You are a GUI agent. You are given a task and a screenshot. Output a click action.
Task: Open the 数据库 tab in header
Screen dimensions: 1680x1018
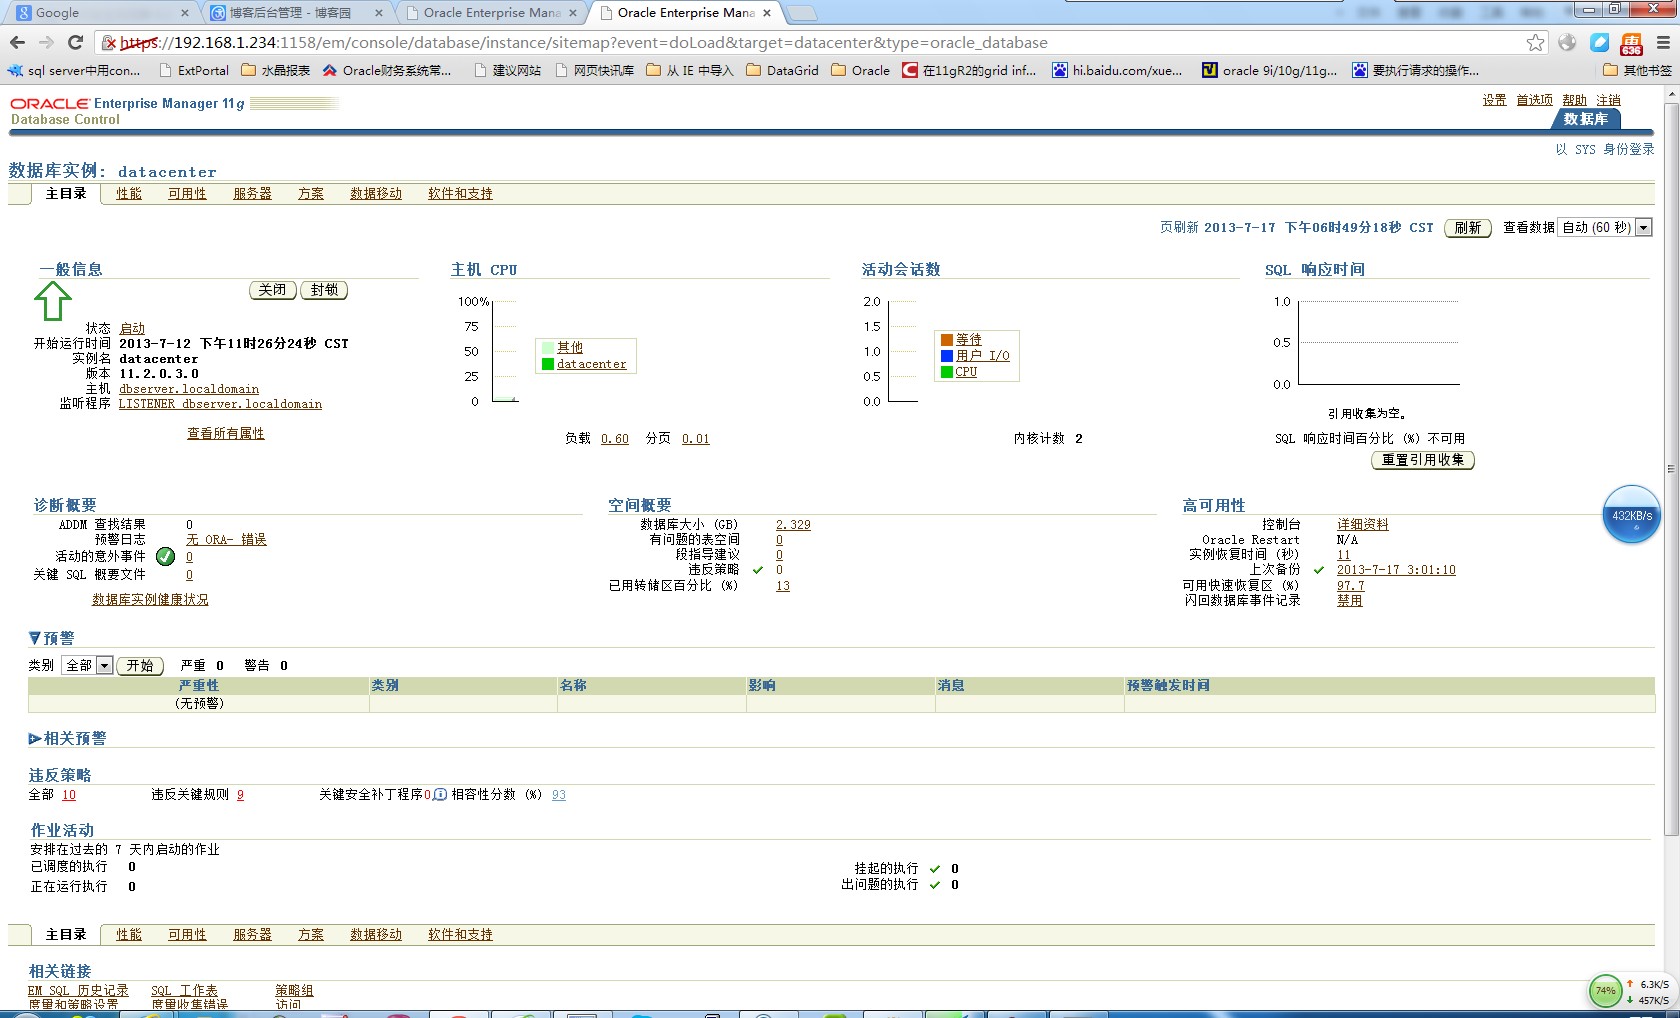tap(1586, 119)
